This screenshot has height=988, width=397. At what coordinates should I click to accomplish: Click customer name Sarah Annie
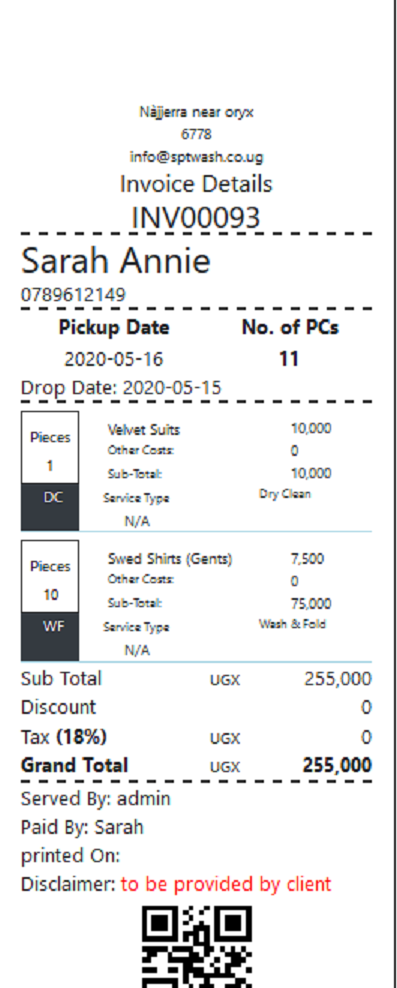tap(116, 260)
